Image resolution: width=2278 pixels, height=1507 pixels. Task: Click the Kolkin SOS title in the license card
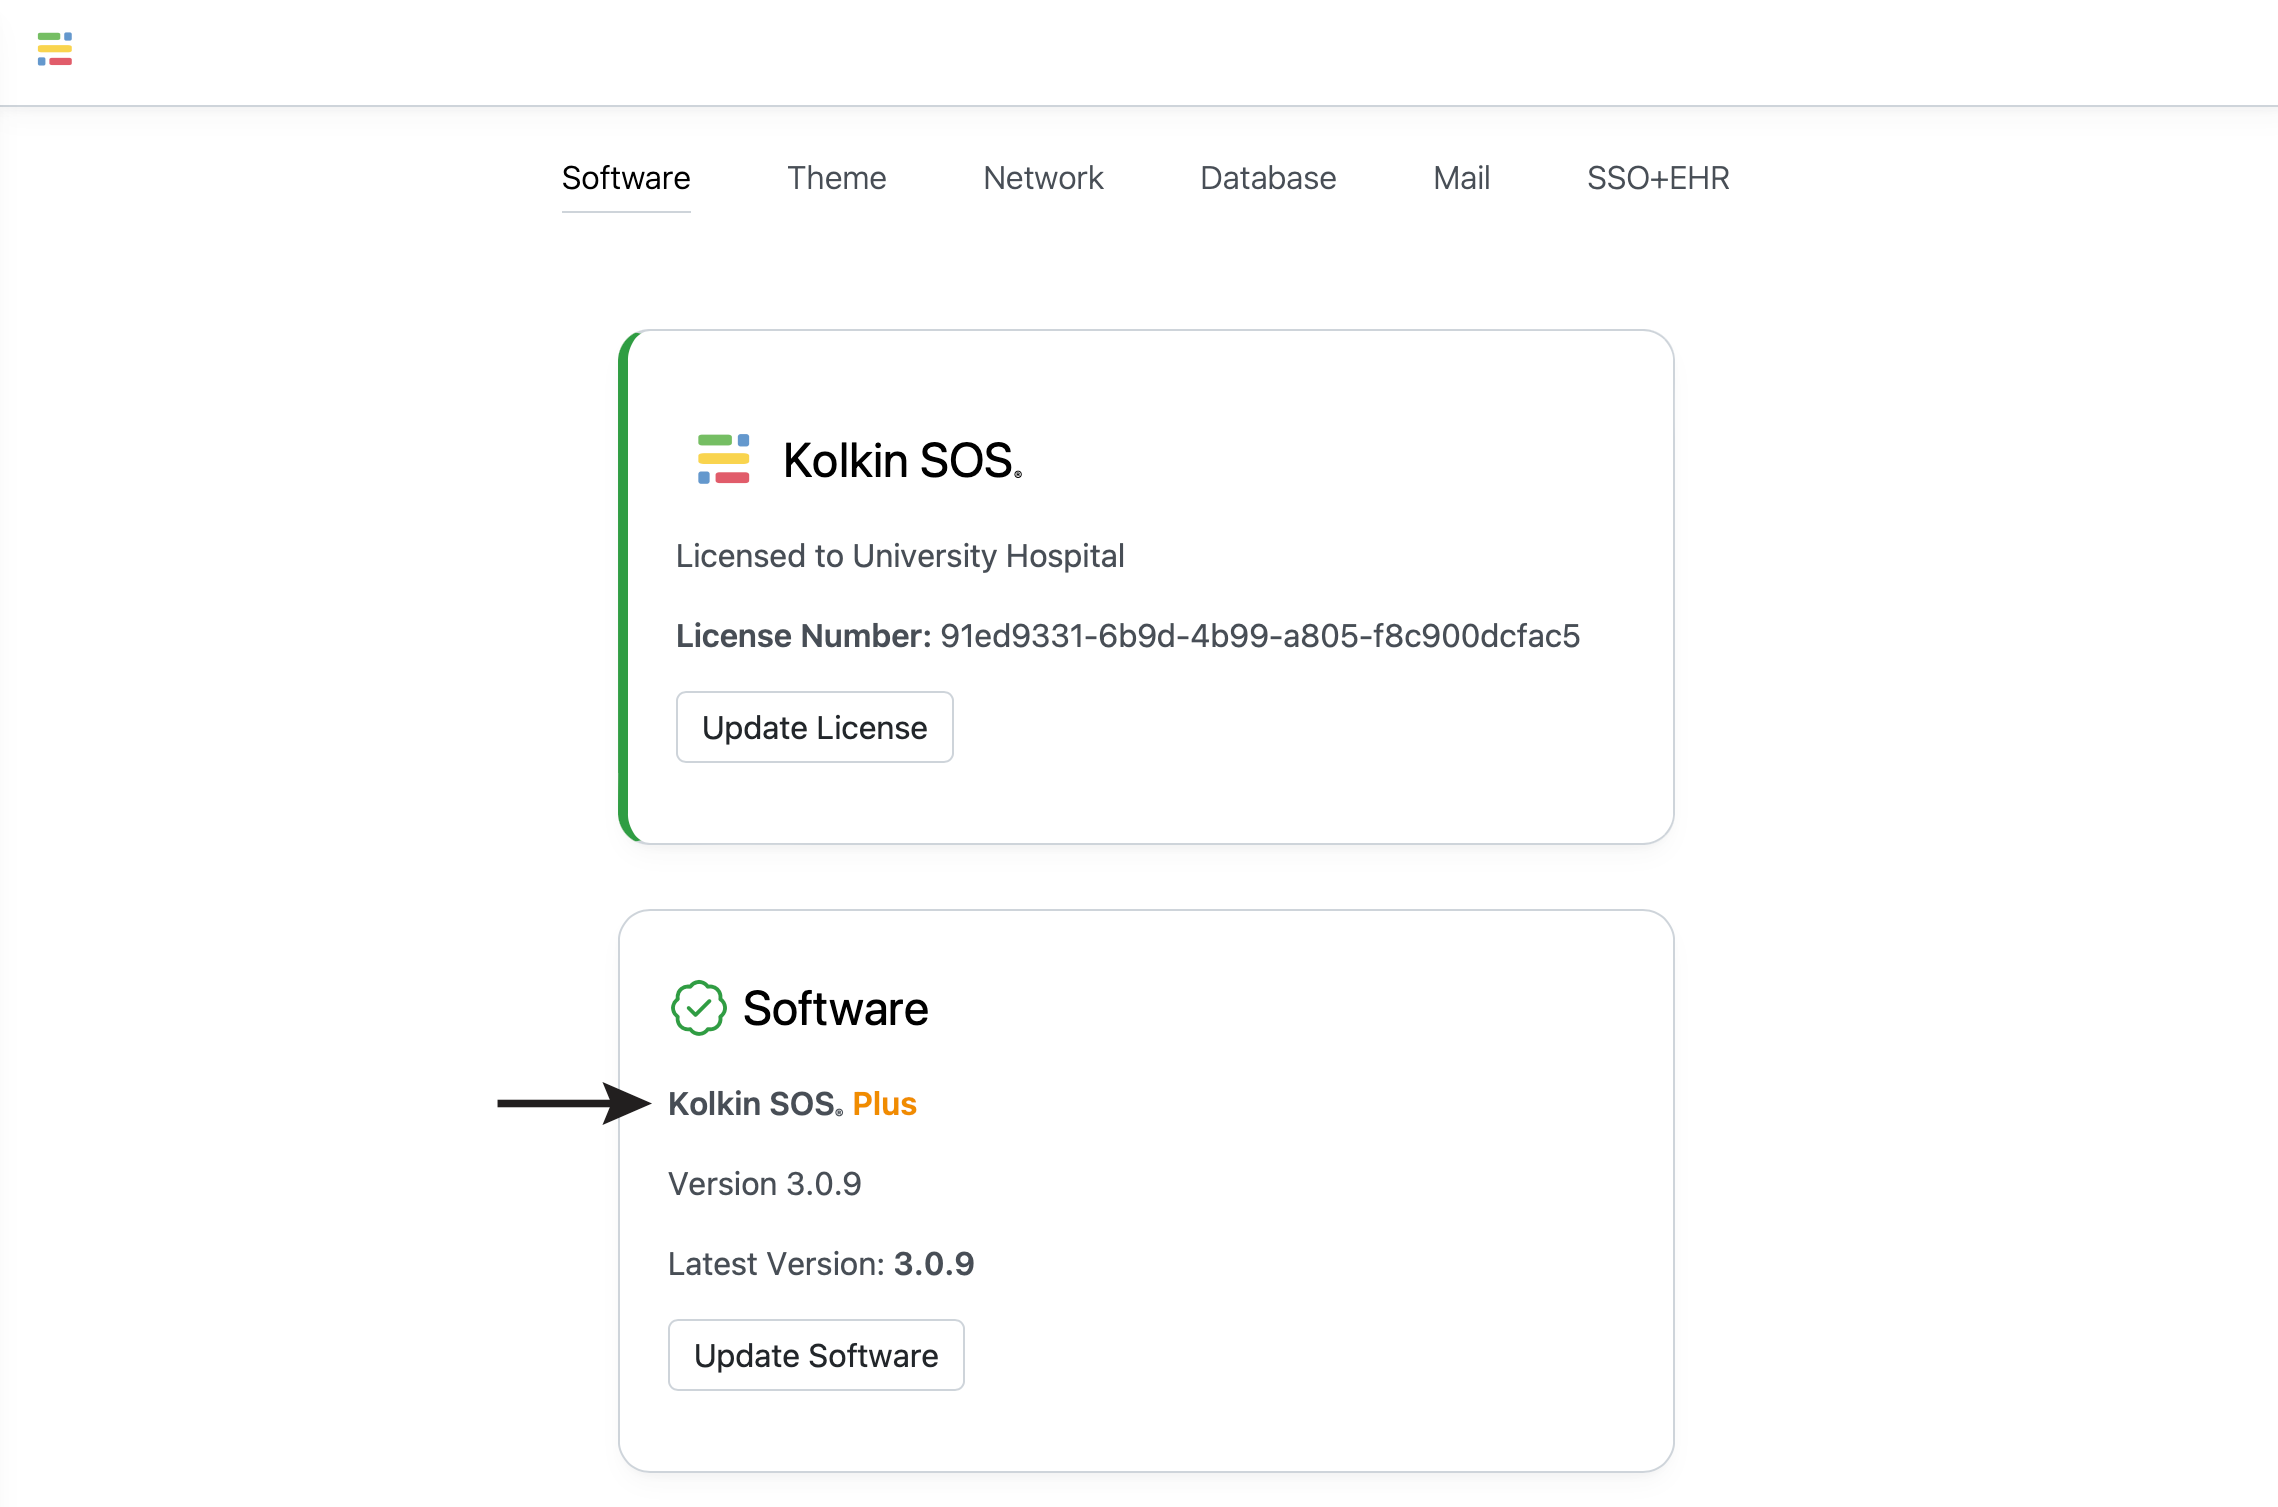point(902,461)
